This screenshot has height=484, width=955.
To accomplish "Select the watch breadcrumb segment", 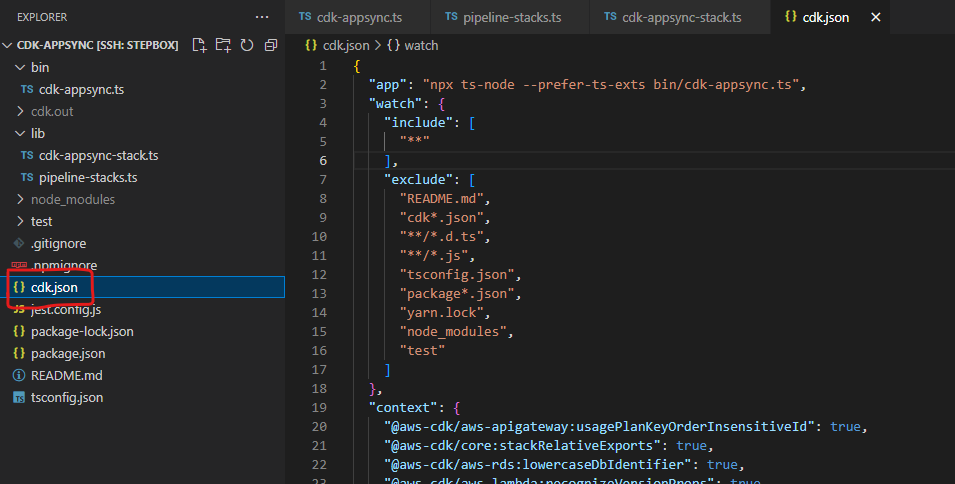I will tap(421, 45).
